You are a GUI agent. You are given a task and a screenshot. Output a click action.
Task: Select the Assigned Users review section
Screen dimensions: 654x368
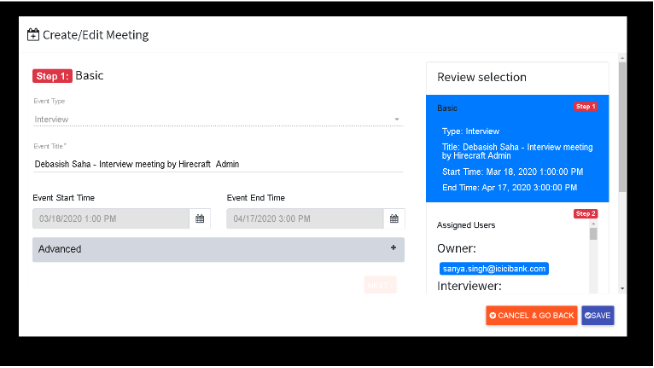click(x=466, y=225)
